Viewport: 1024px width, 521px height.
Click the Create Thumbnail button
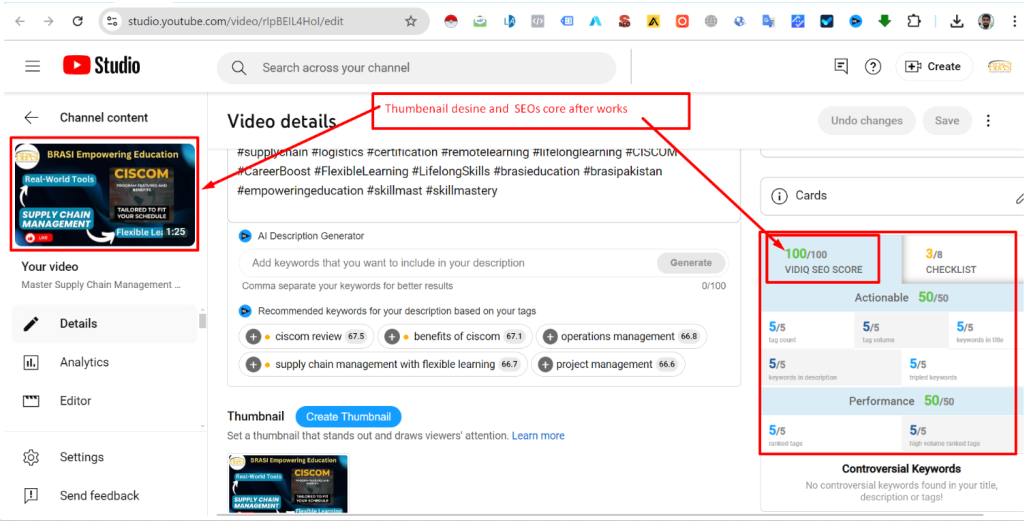tap(348, 417)
